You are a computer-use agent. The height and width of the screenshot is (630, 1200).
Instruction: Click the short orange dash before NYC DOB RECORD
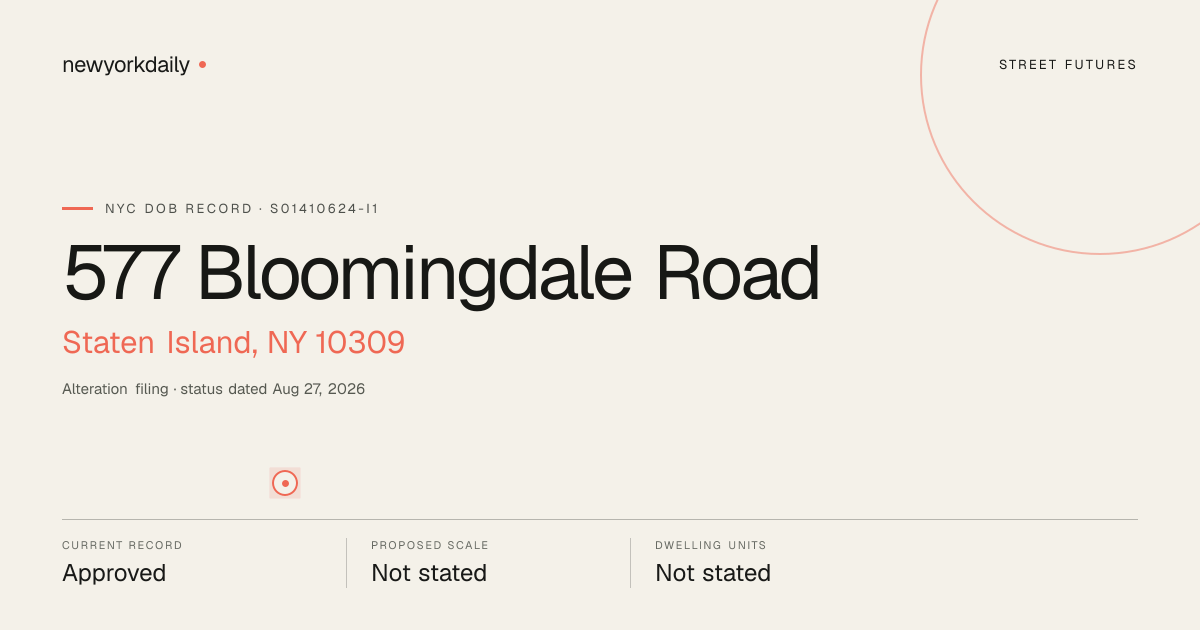click(77, 208)
